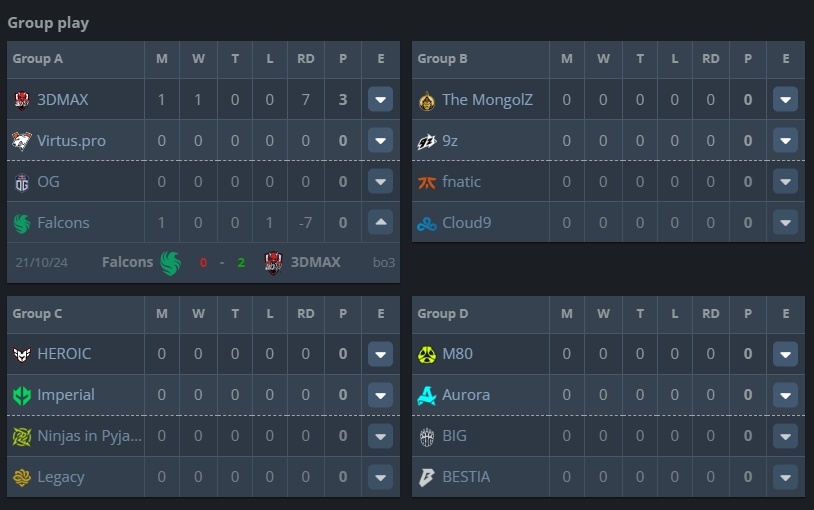Screen dimensions: 814x510
Task: Click the Ninjas in Pyjamas logo icon
Action: [x=22, y=436]
